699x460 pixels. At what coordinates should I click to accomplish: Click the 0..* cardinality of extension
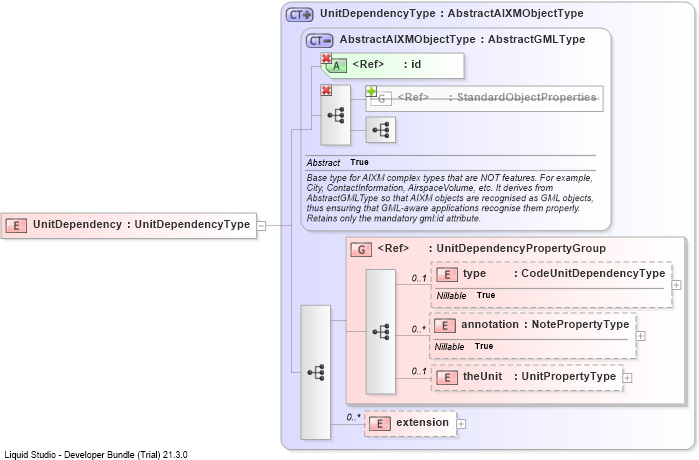[x=354, y=417]
